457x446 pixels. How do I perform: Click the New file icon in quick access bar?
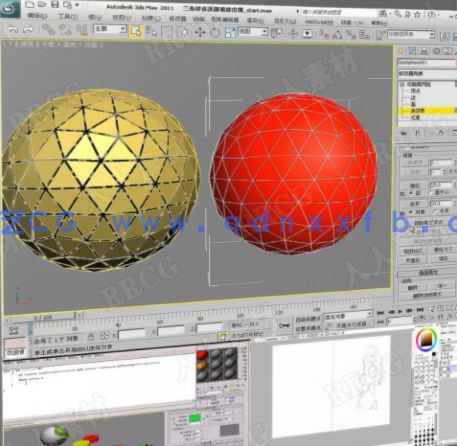click(30, 4)
